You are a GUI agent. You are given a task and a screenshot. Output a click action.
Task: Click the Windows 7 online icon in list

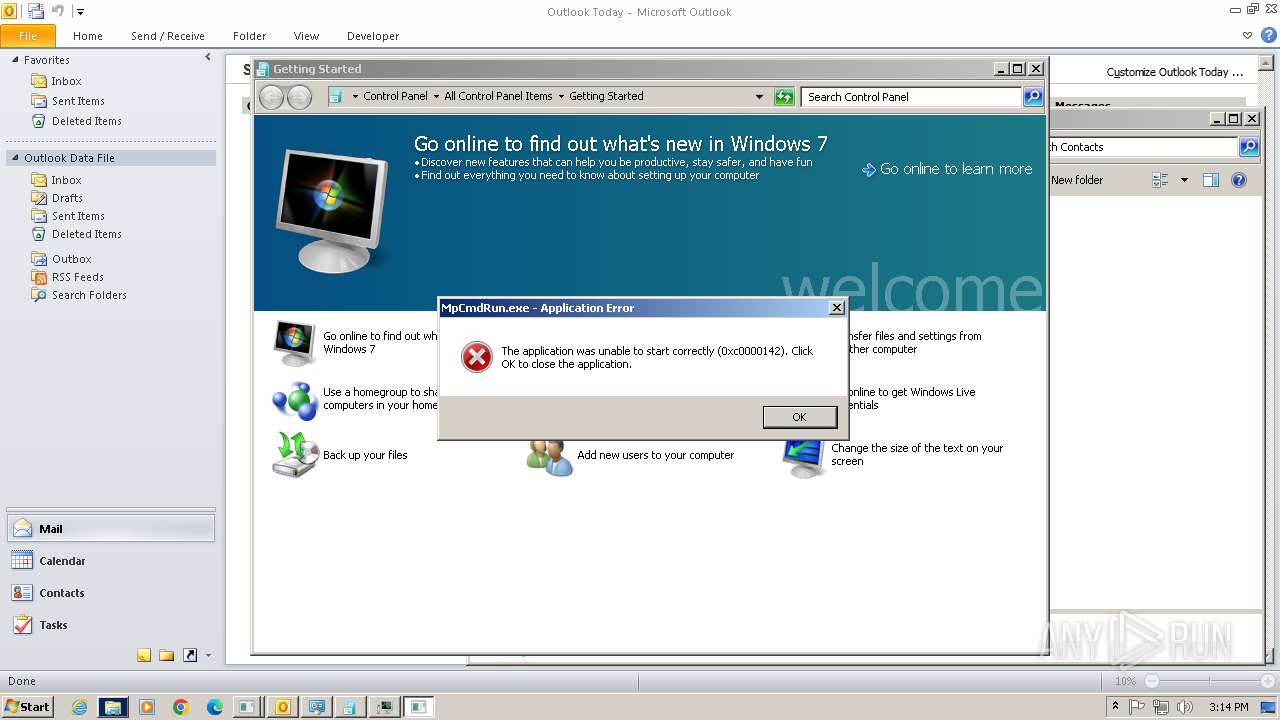click(x=295, y=342)
